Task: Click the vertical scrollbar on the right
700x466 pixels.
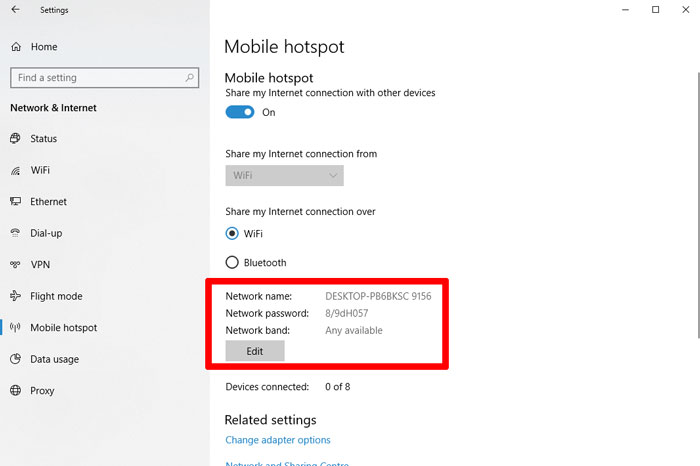Action: 698,205
